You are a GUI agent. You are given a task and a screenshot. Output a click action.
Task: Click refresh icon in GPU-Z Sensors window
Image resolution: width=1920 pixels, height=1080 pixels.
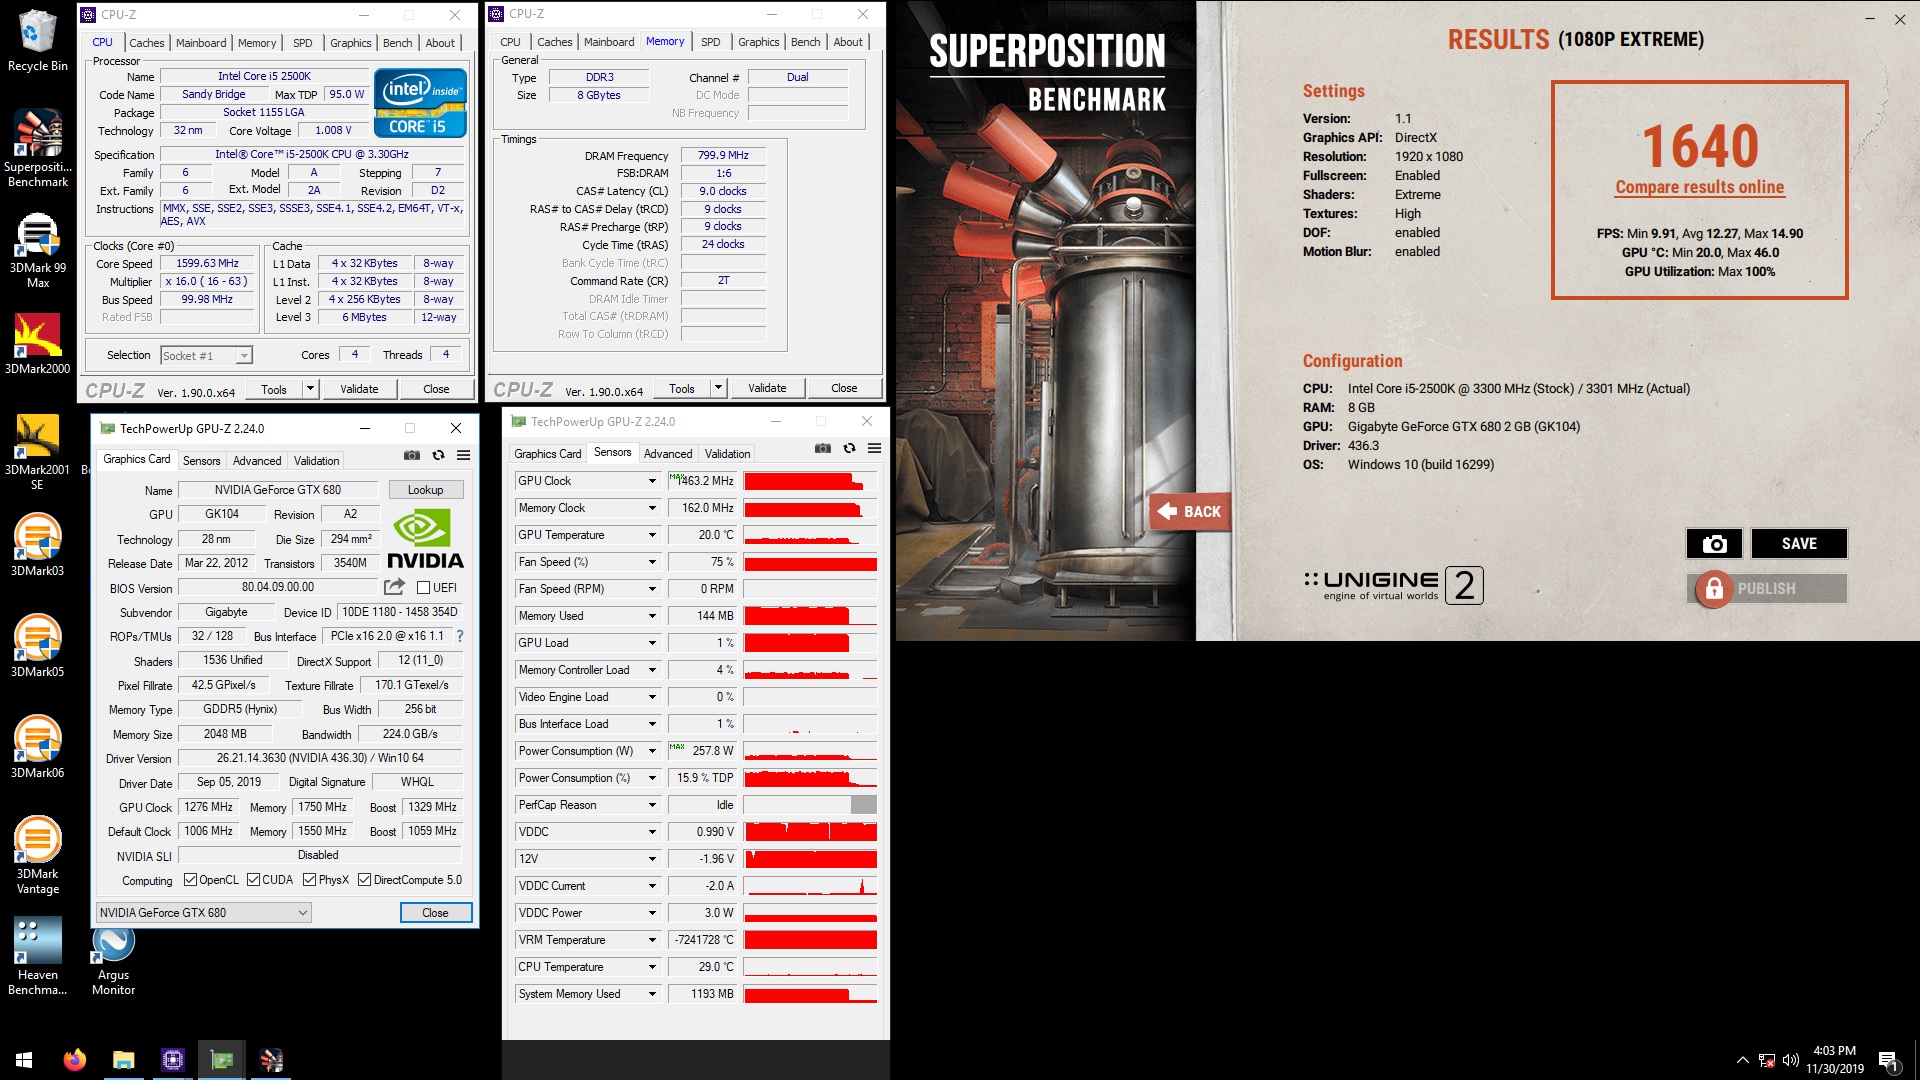849,448
